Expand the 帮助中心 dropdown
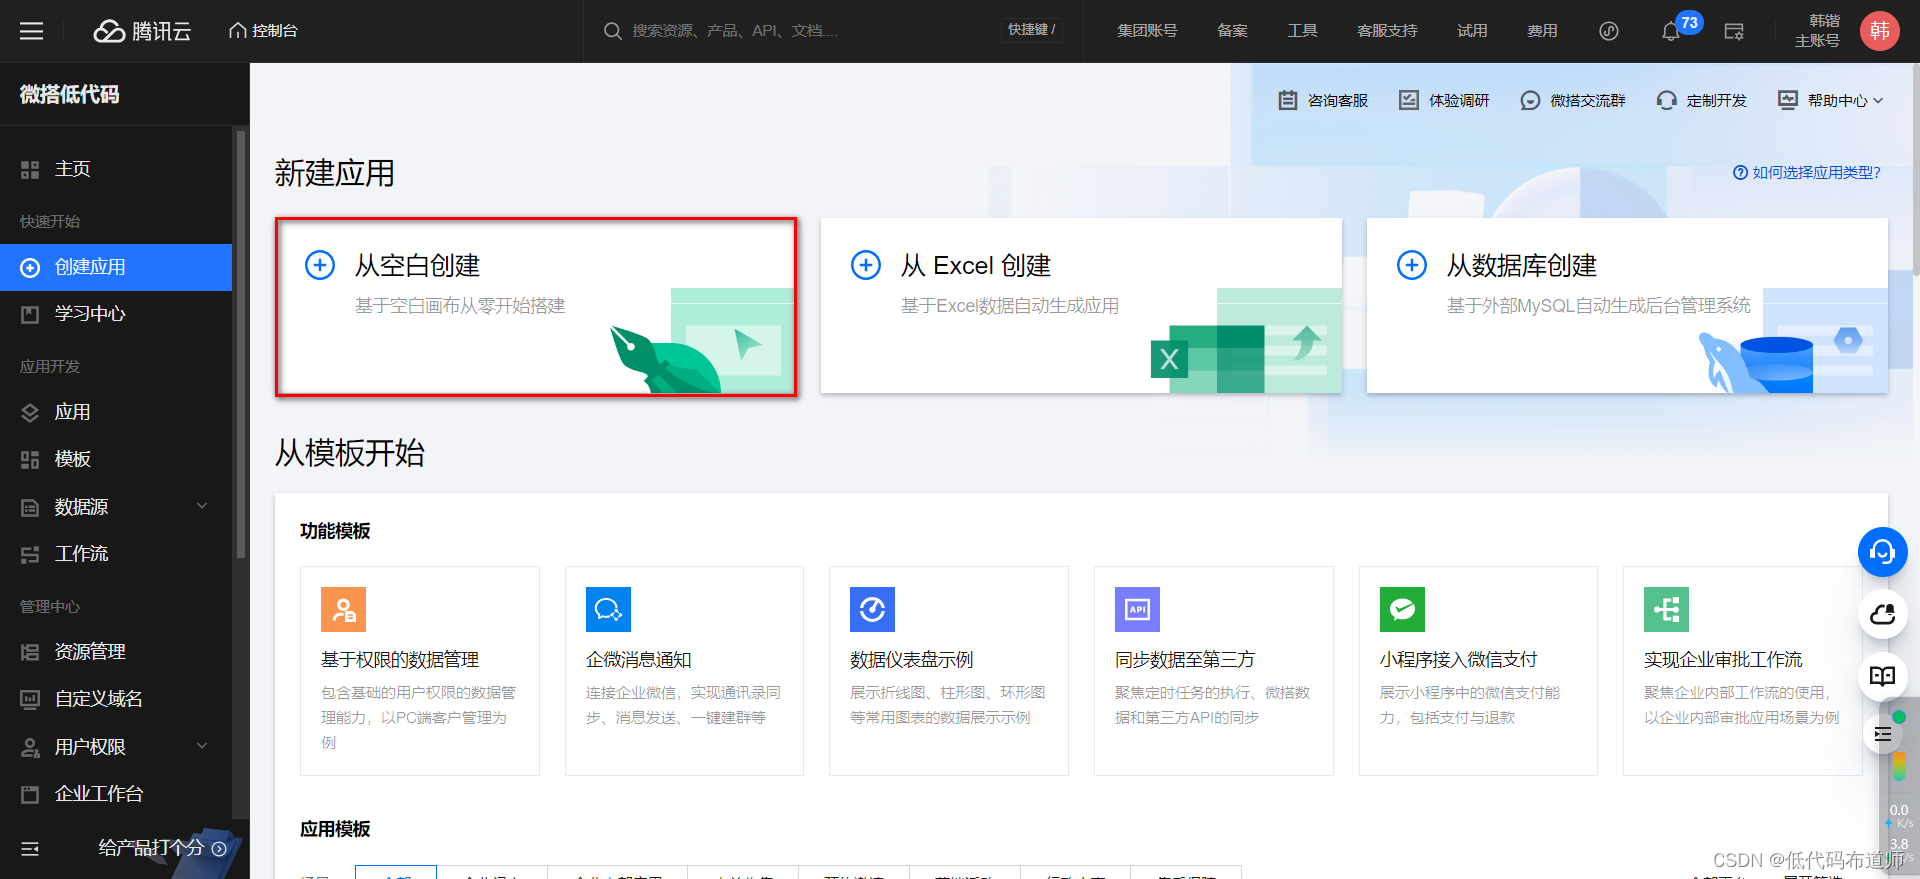Viewport: 1920px width, 879px height. [x=1831, y=100]
